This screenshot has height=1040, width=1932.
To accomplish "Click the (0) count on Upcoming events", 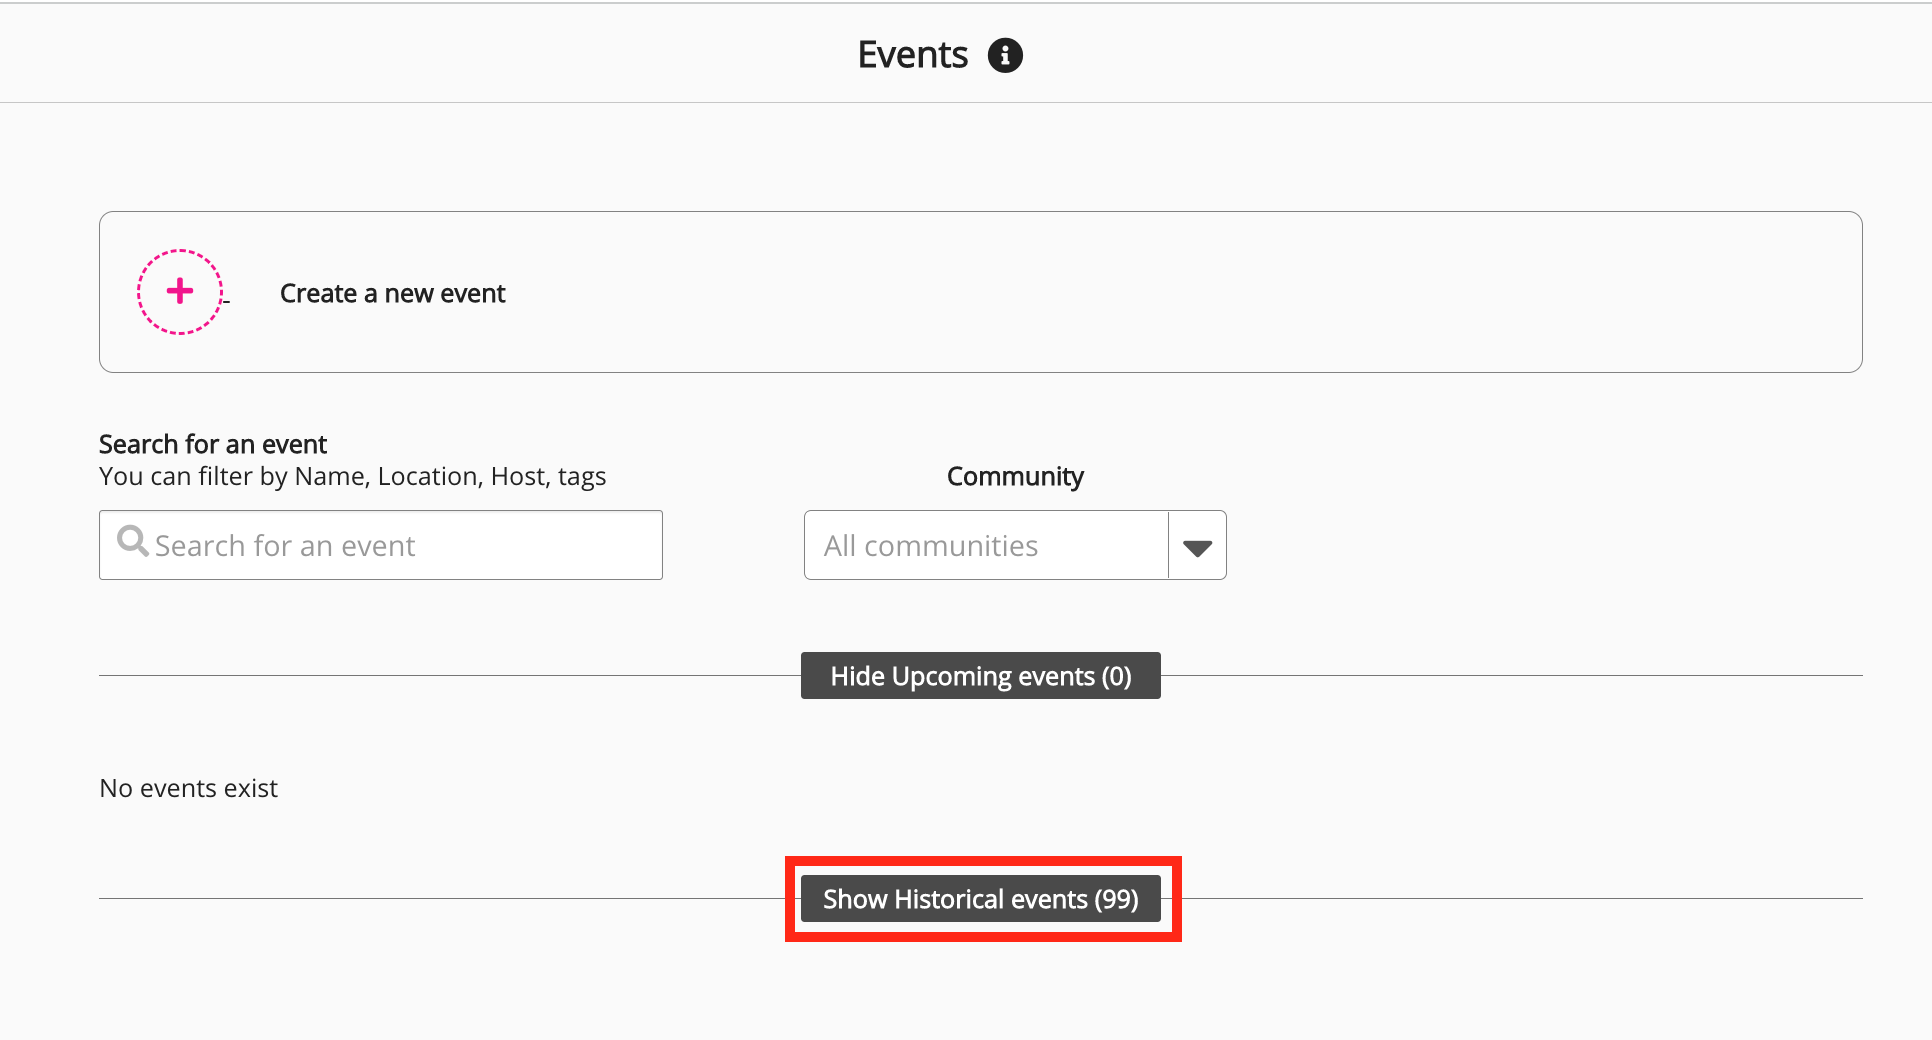I will pos(1116,676).
